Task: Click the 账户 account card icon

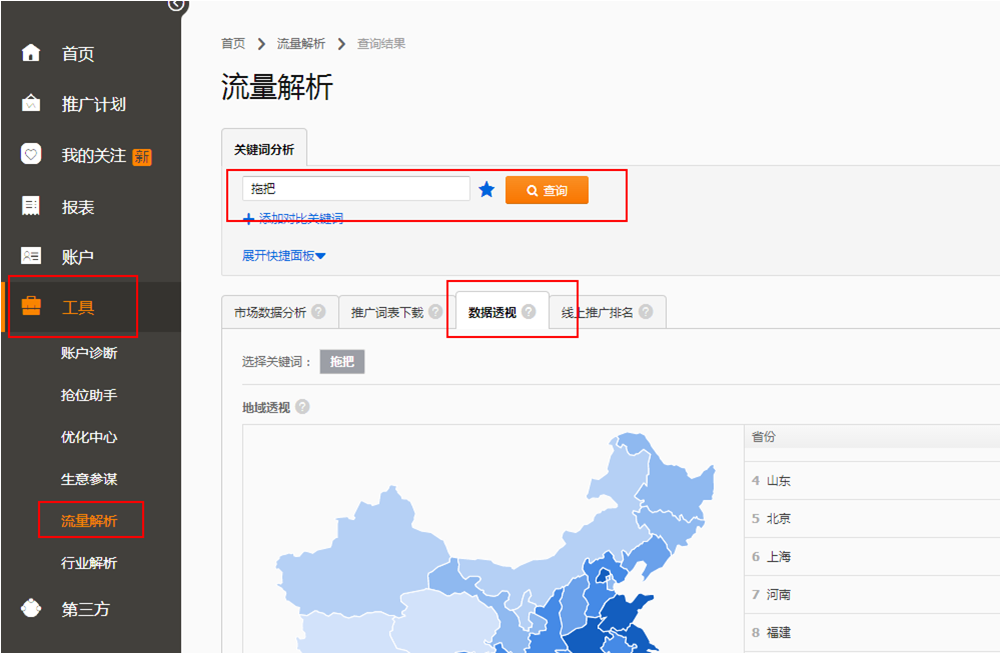Action: pos(32,257)
